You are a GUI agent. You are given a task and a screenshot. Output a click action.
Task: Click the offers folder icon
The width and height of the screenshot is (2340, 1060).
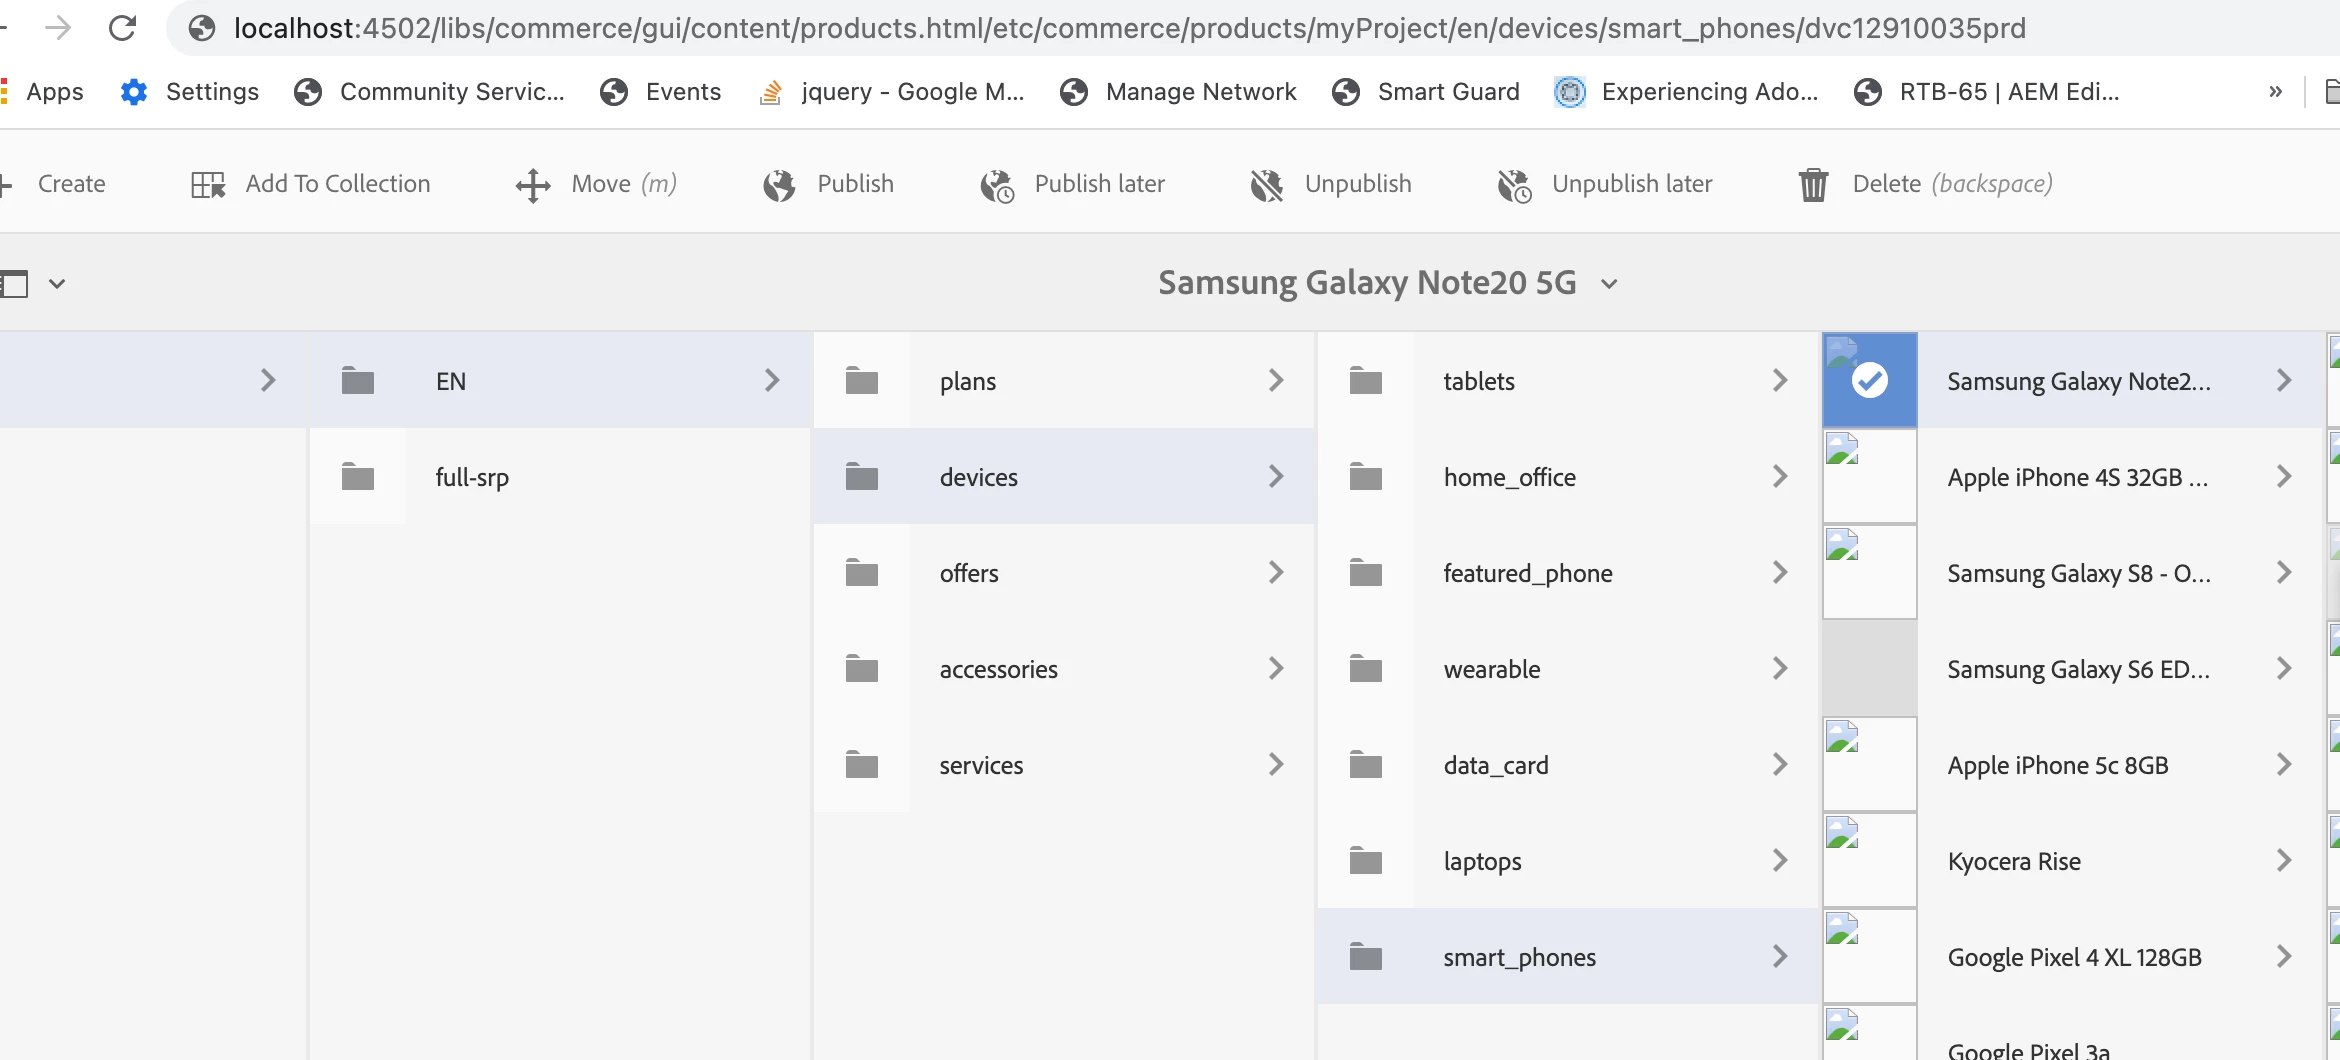pos(862,573)
